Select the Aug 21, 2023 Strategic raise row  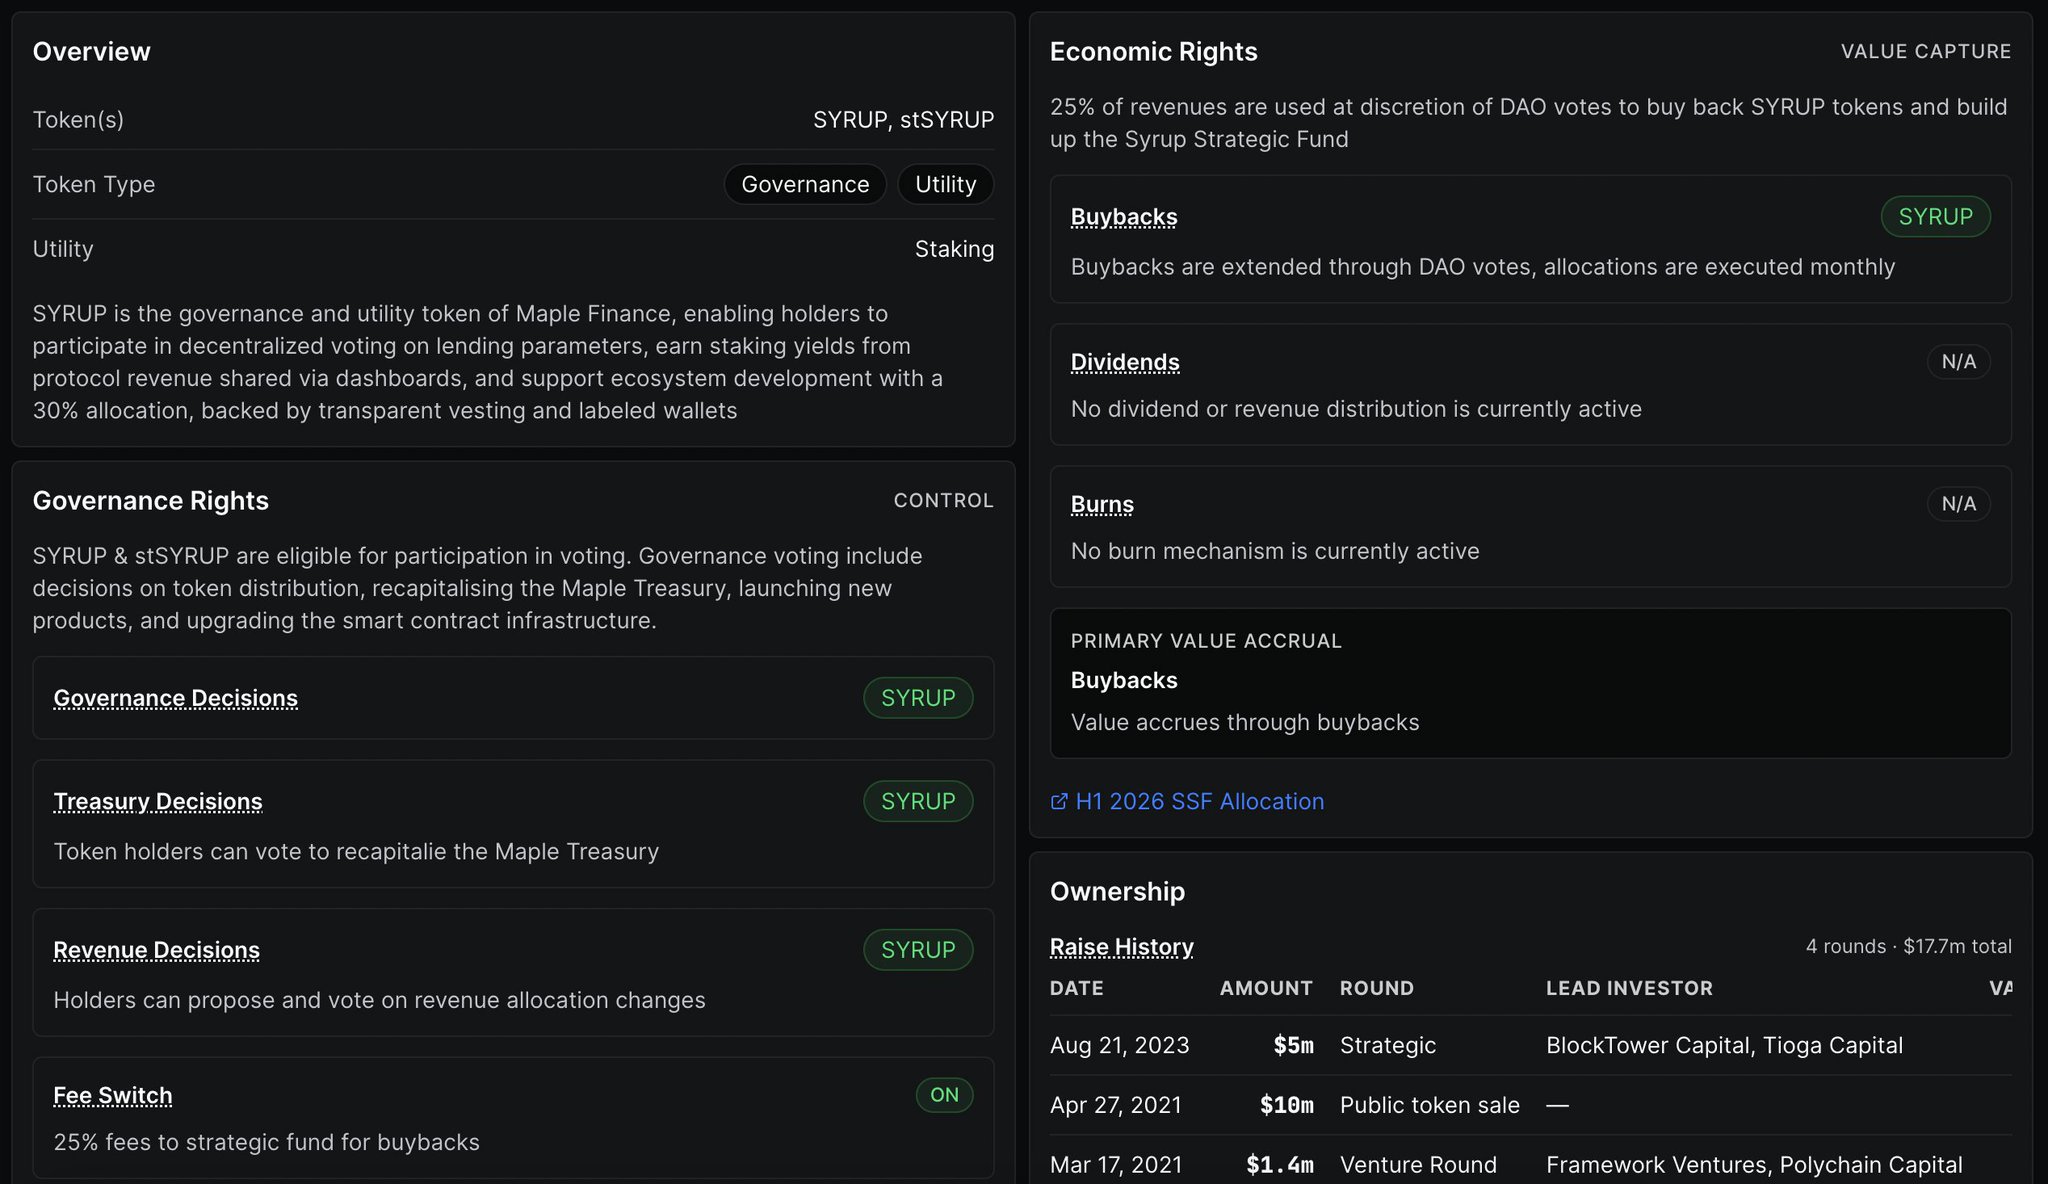click(x=1530, y=1046)
